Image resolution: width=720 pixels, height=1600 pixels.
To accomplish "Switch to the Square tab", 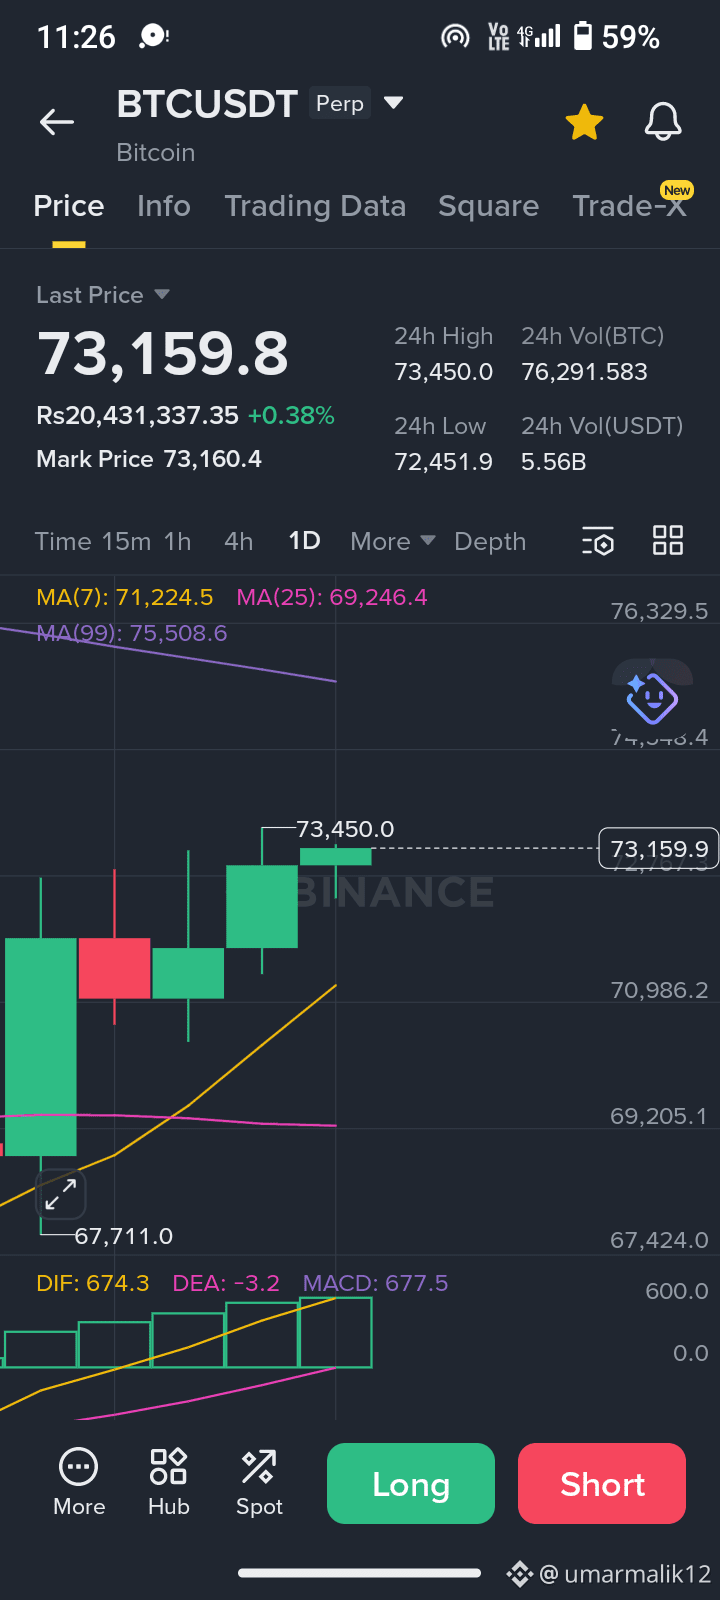I will [x=488, y=206].
